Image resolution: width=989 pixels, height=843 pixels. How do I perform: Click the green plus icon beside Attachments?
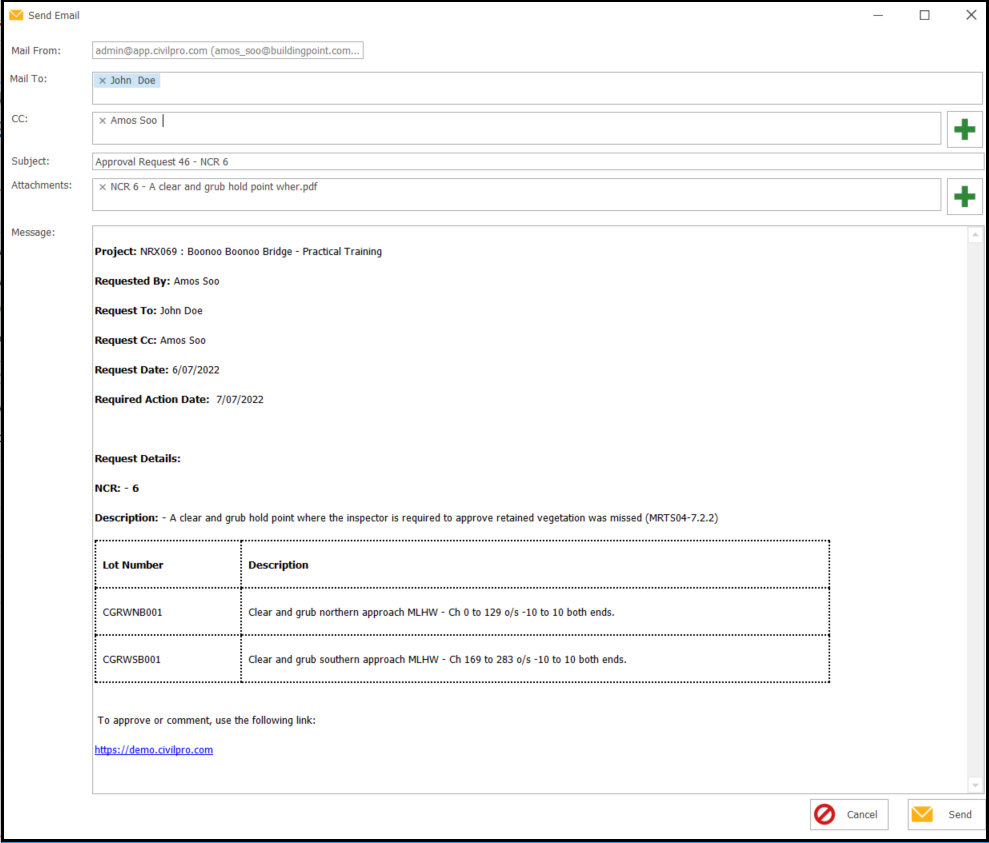point(964,197)
